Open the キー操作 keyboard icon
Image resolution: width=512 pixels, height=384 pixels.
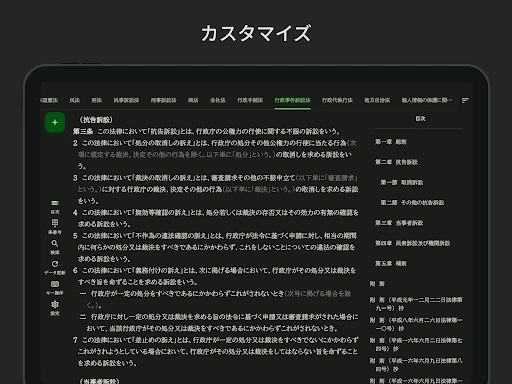click(55, 288)
